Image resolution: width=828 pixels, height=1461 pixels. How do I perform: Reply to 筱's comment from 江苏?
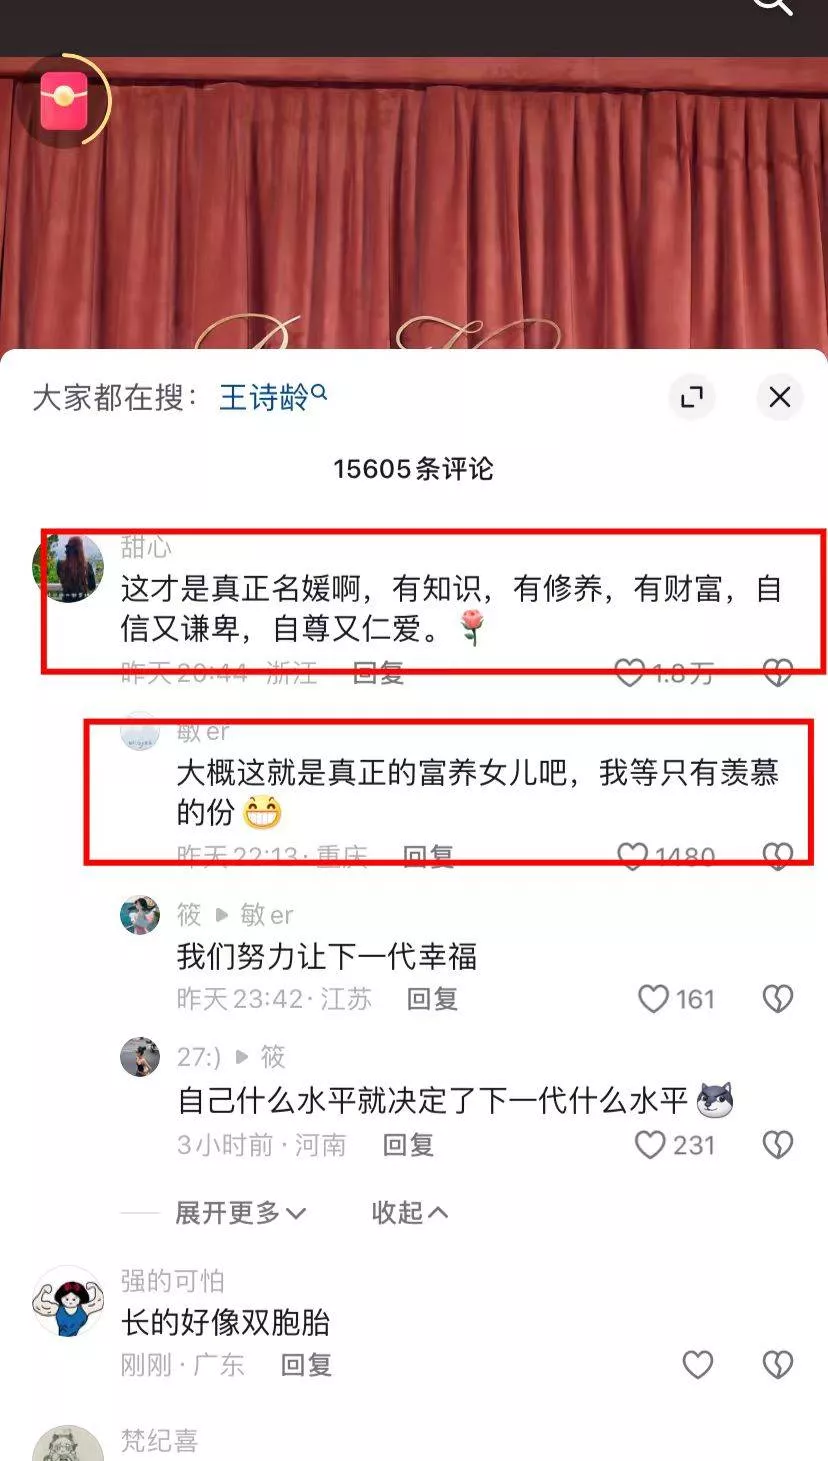[x=432, y=999]
